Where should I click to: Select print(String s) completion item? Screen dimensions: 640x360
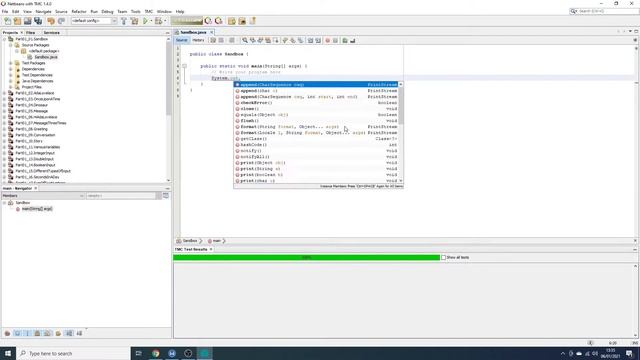point(316,169)
